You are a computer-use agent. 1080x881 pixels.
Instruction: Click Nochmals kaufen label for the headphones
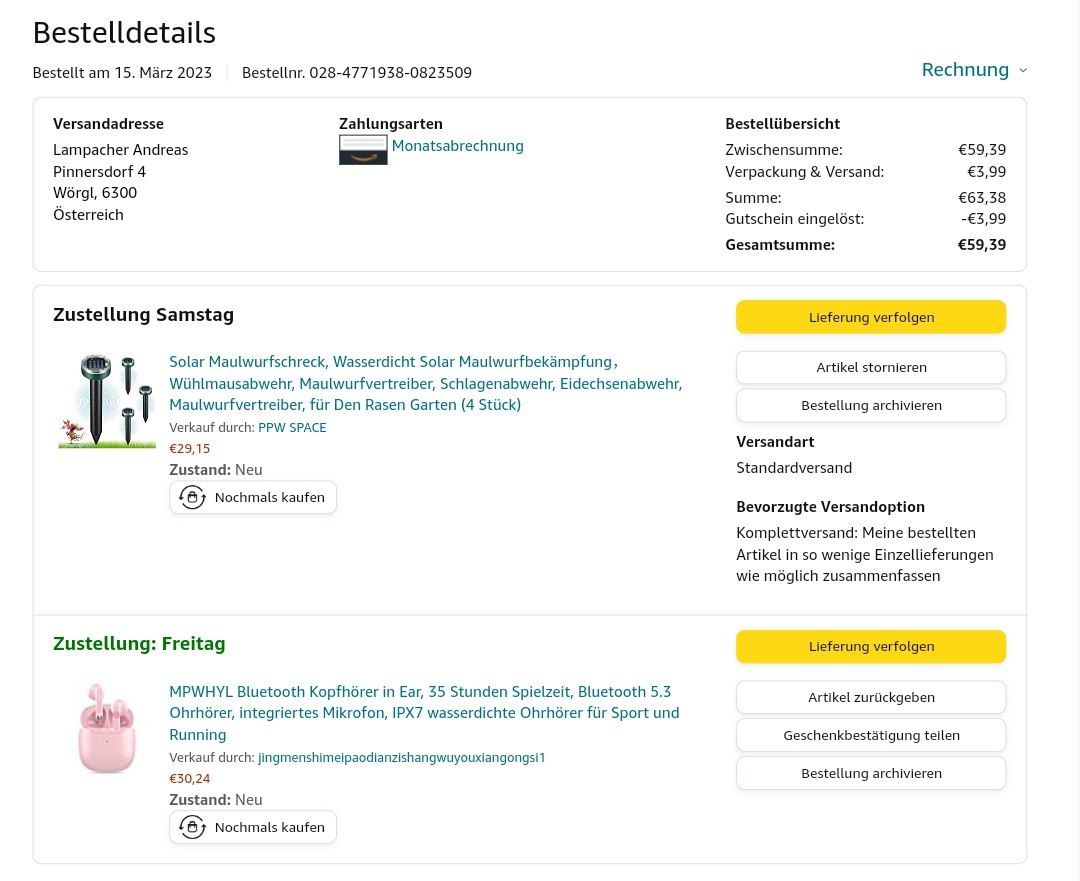[x=269, y=827]
